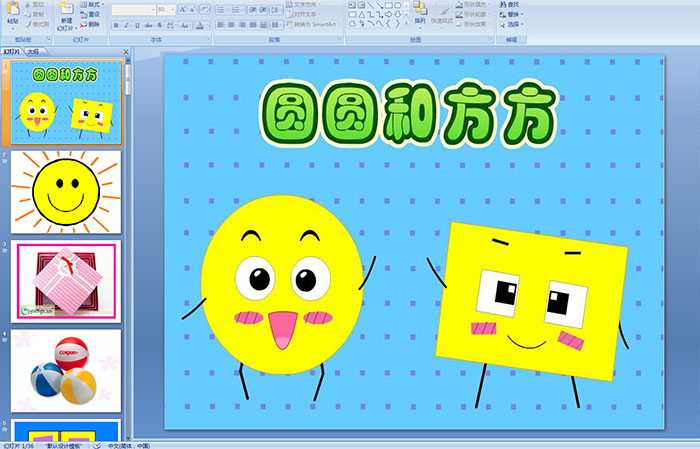Click the slide pane vertical scrollbar thumb
The image size is (700, 449).
pos(128,80)
